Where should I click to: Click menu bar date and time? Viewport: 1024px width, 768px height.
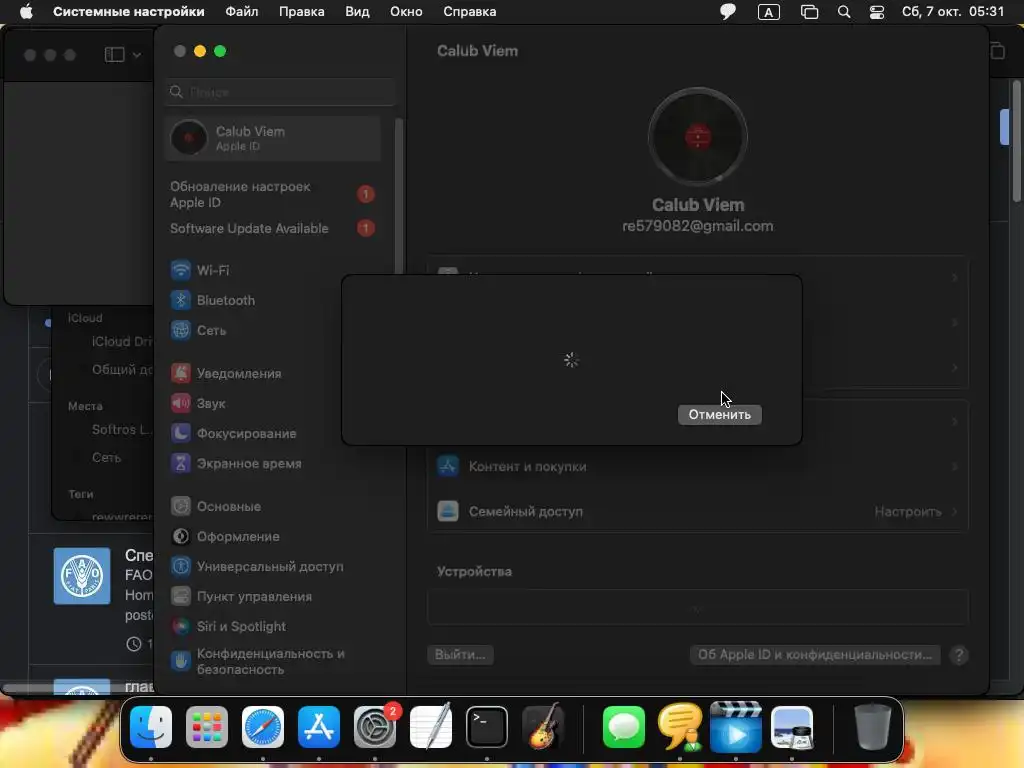pos(953,12)
